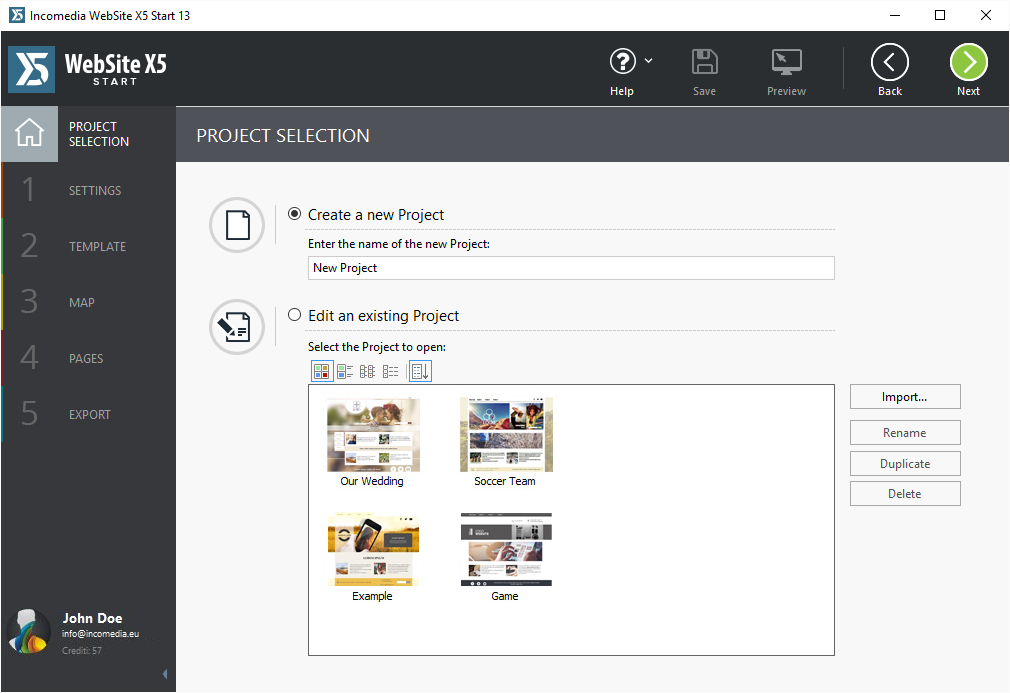Proceed with the Next arrow button
The image size is (1010, 693).
point(967,62)
